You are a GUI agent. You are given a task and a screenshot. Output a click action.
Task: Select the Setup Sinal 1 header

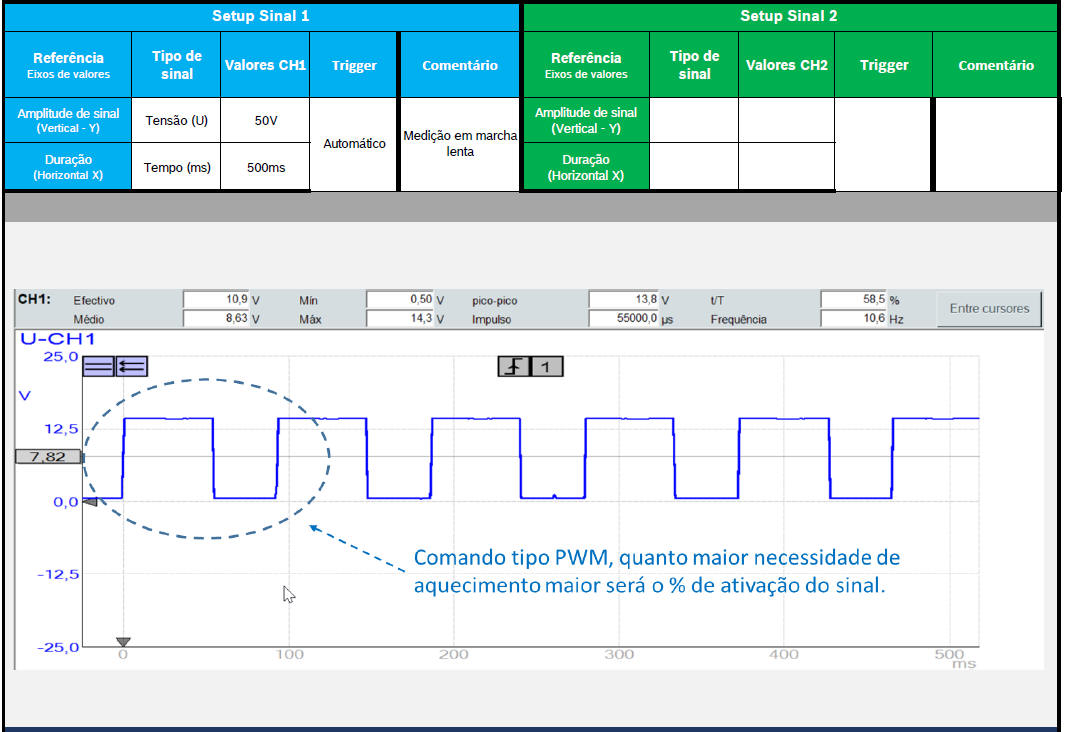point(261,16)
